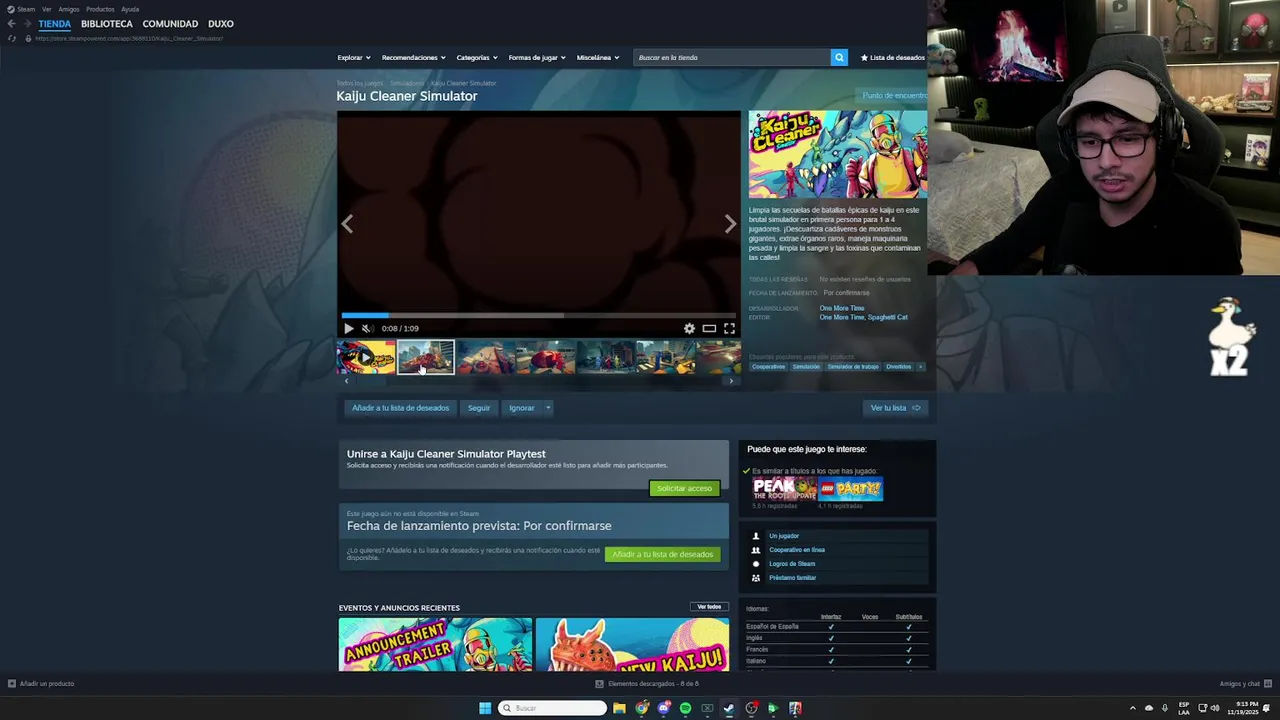Toggle theater mode for the video
Image resolution: width=1280 pixels, height=720 pixels.
click(709, 328)
